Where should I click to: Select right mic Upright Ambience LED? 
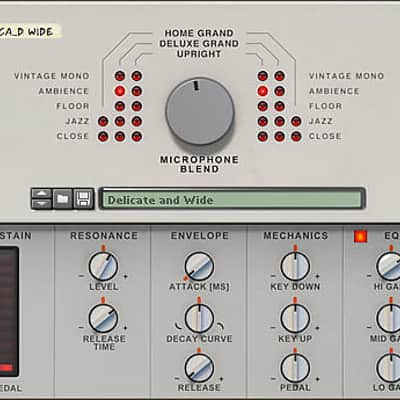(263, 91)
